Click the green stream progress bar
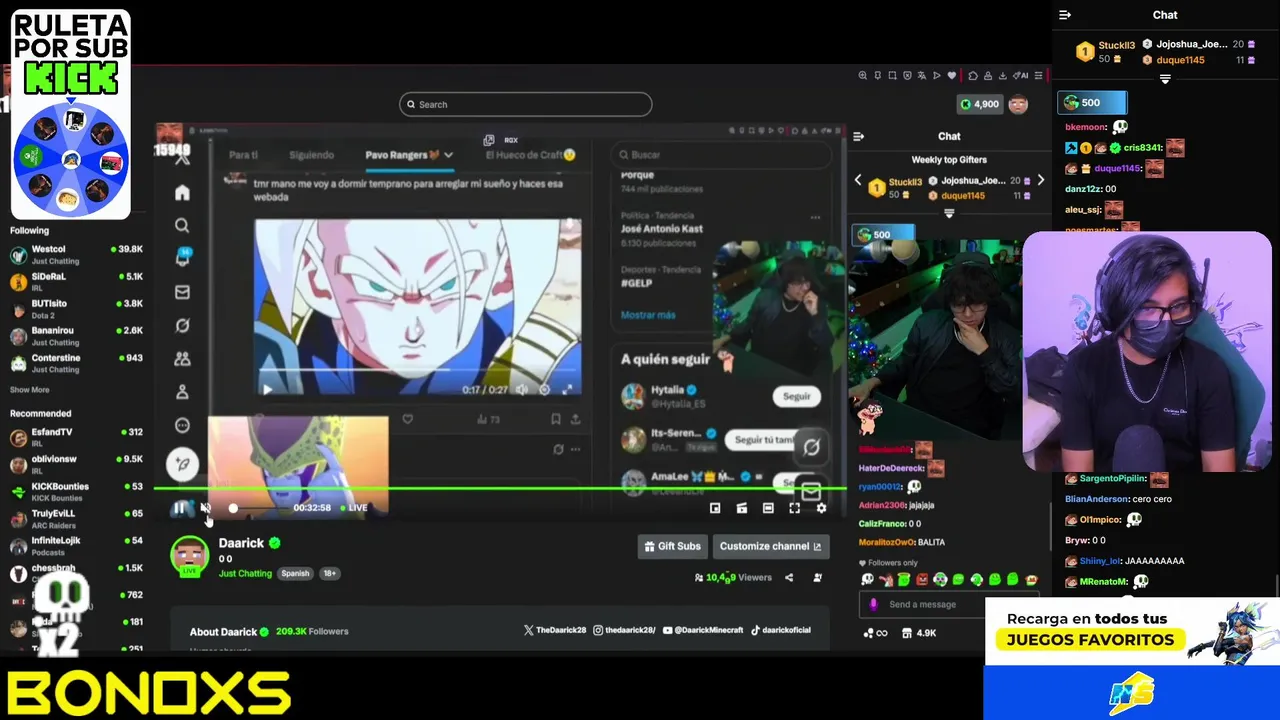 [500, 489]
